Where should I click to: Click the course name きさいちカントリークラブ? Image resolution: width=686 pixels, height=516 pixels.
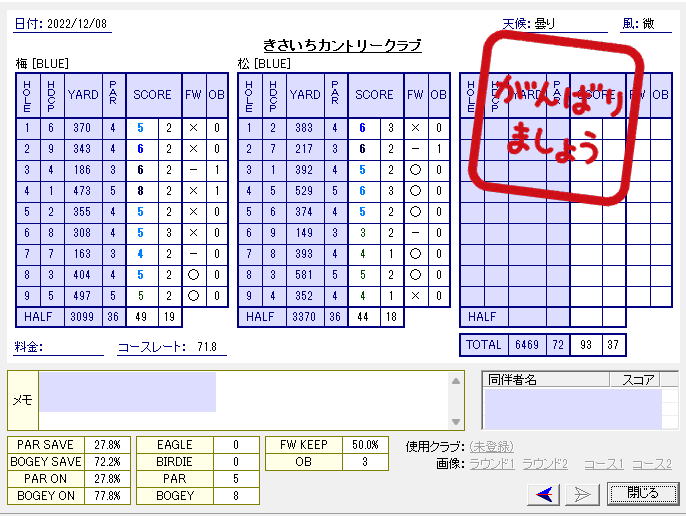coord(342,45)
